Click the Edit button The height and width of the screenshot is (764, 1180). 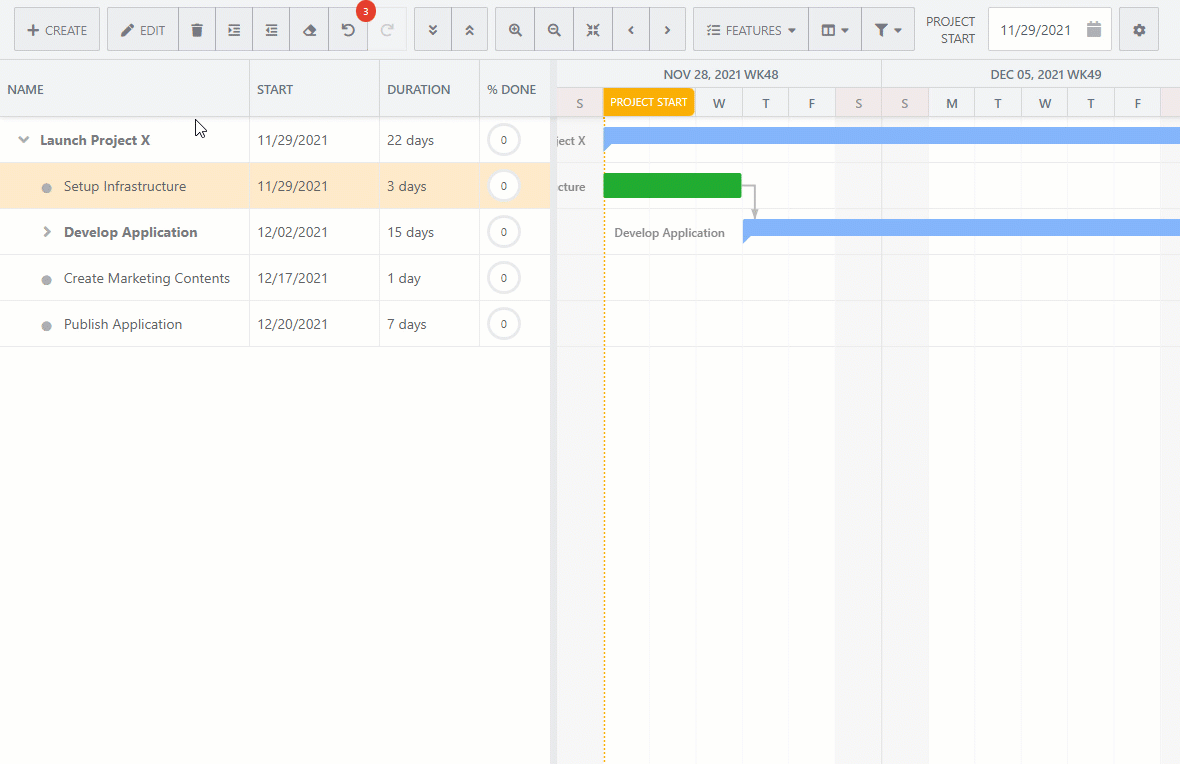(x=143, y=30)
